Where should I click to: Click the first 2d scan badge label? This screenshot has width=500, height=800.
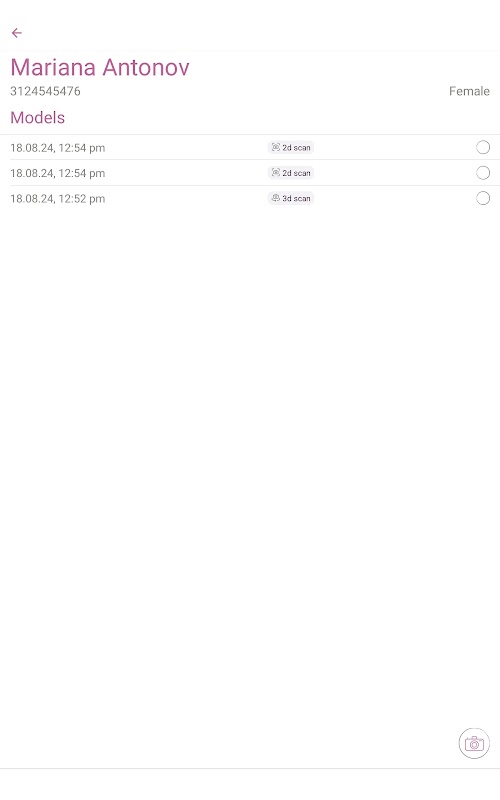tap(296, 147)
